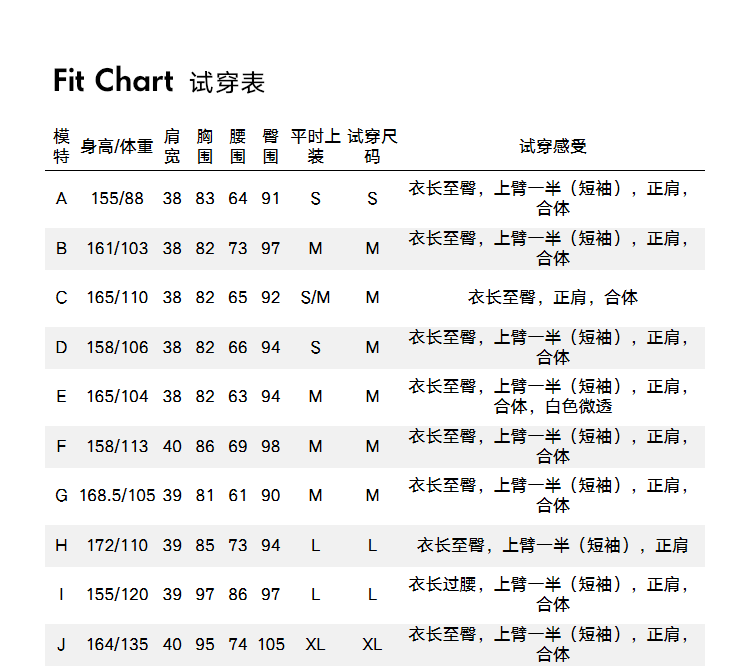Screen dimensions: 750x666
Task: Select the 胸围 column header
Action: [205, 146]
